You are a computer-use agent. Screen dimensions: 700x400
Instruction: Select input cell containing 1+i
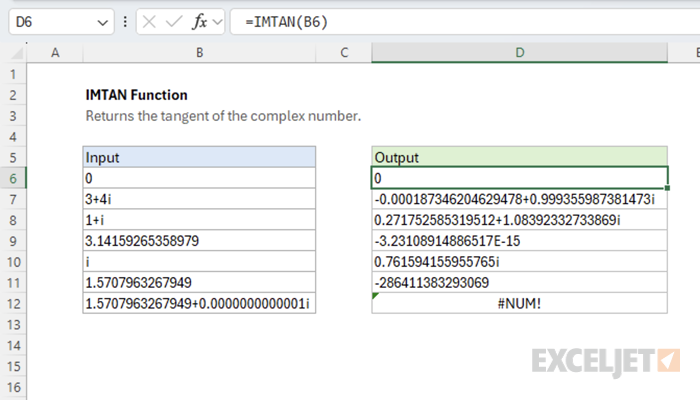pos(199,220)
